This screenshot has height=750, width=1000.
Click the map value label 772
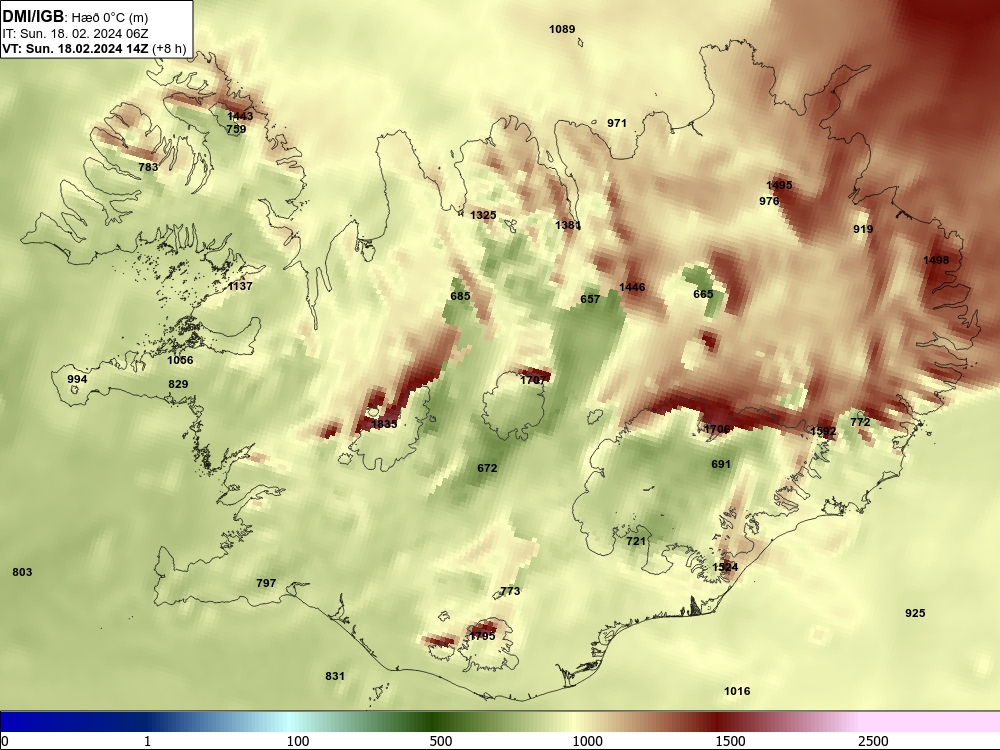[860, 422]
